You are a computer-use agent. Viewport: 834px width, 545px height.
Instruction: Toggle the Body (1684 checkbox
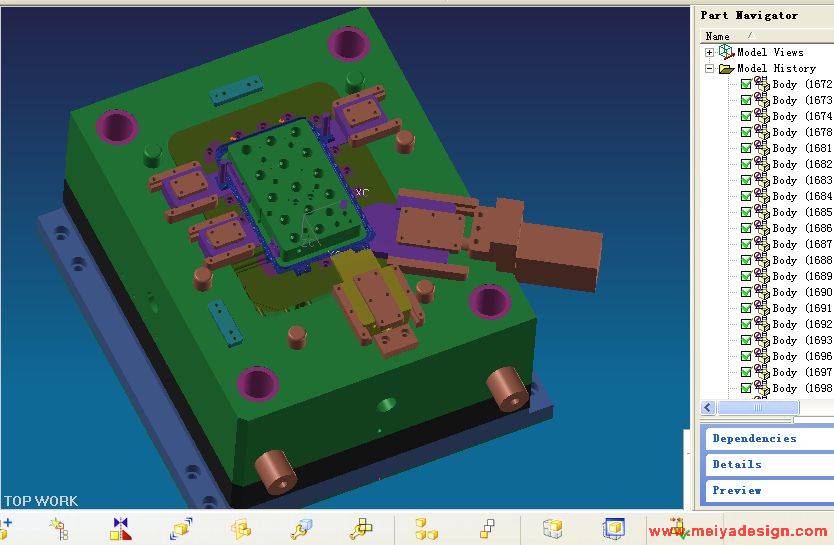click(x=746, y=196)
